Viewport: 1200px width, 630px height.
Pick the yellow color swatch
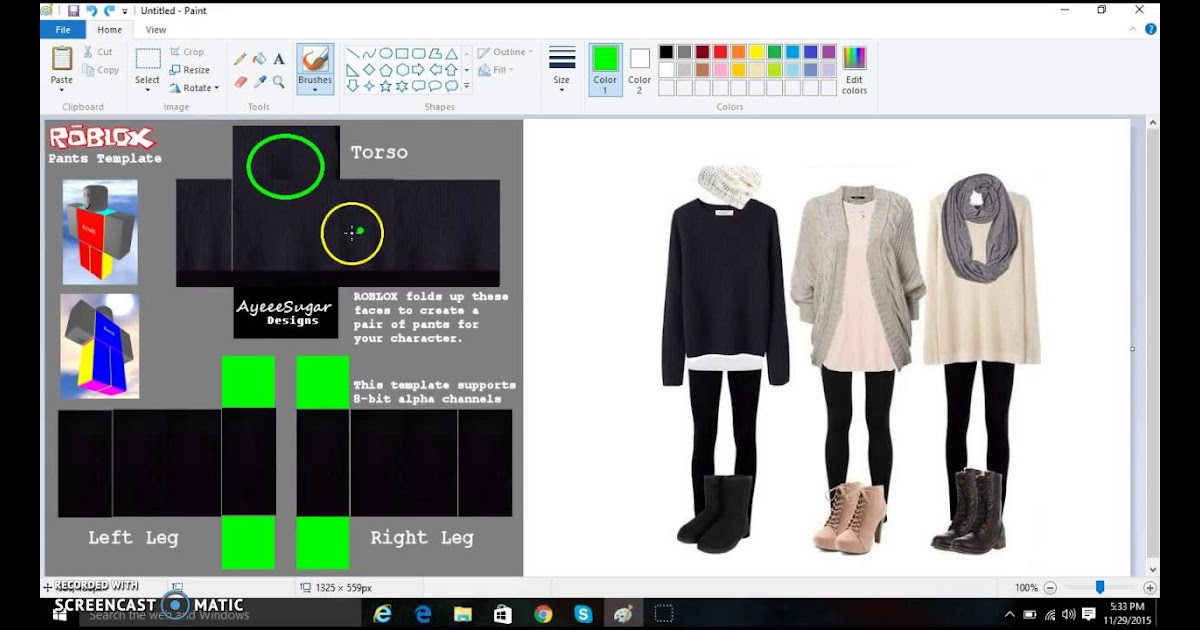pos(756,52)
